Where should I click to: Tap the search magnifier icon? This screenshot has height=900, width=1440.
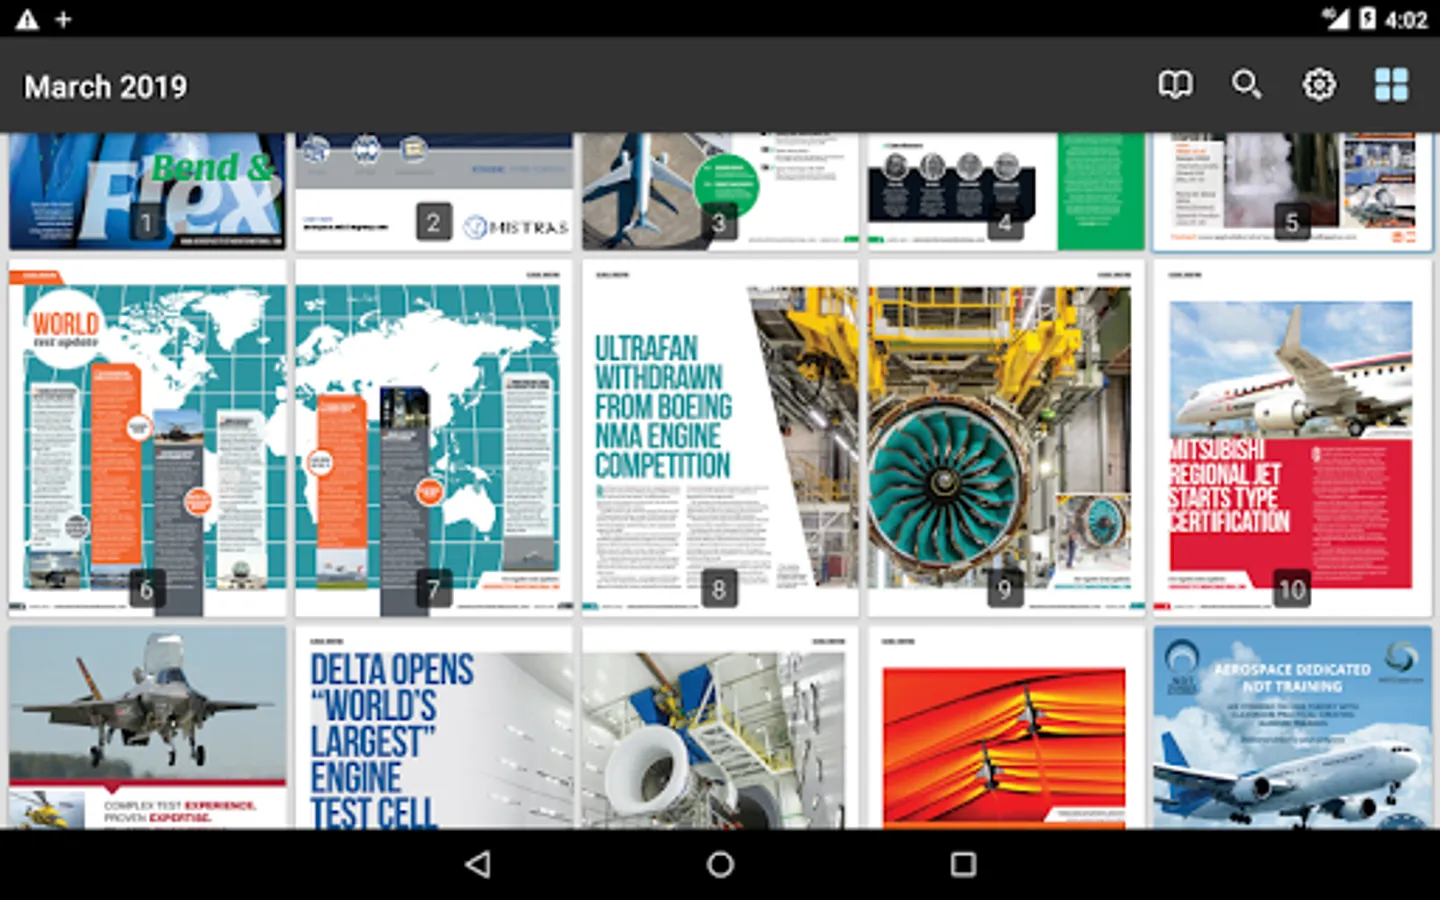tap(1246, 85)
